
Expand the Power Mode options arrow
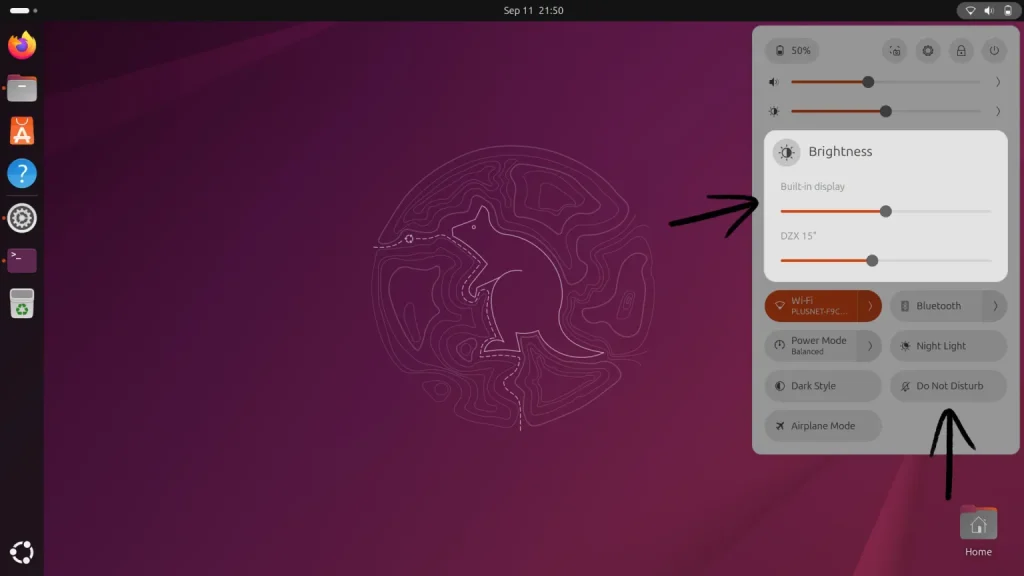(870, 346)
